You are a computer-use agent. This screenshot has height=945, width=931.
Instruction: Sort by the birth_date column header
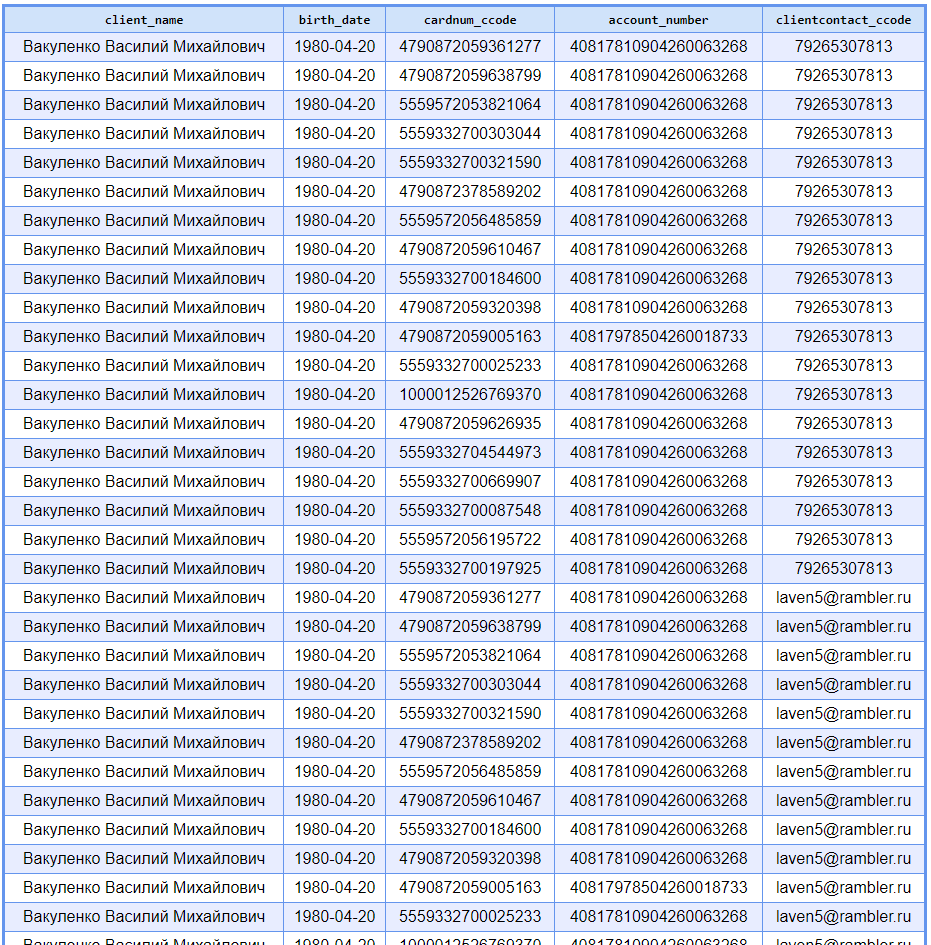pos(334,20)
